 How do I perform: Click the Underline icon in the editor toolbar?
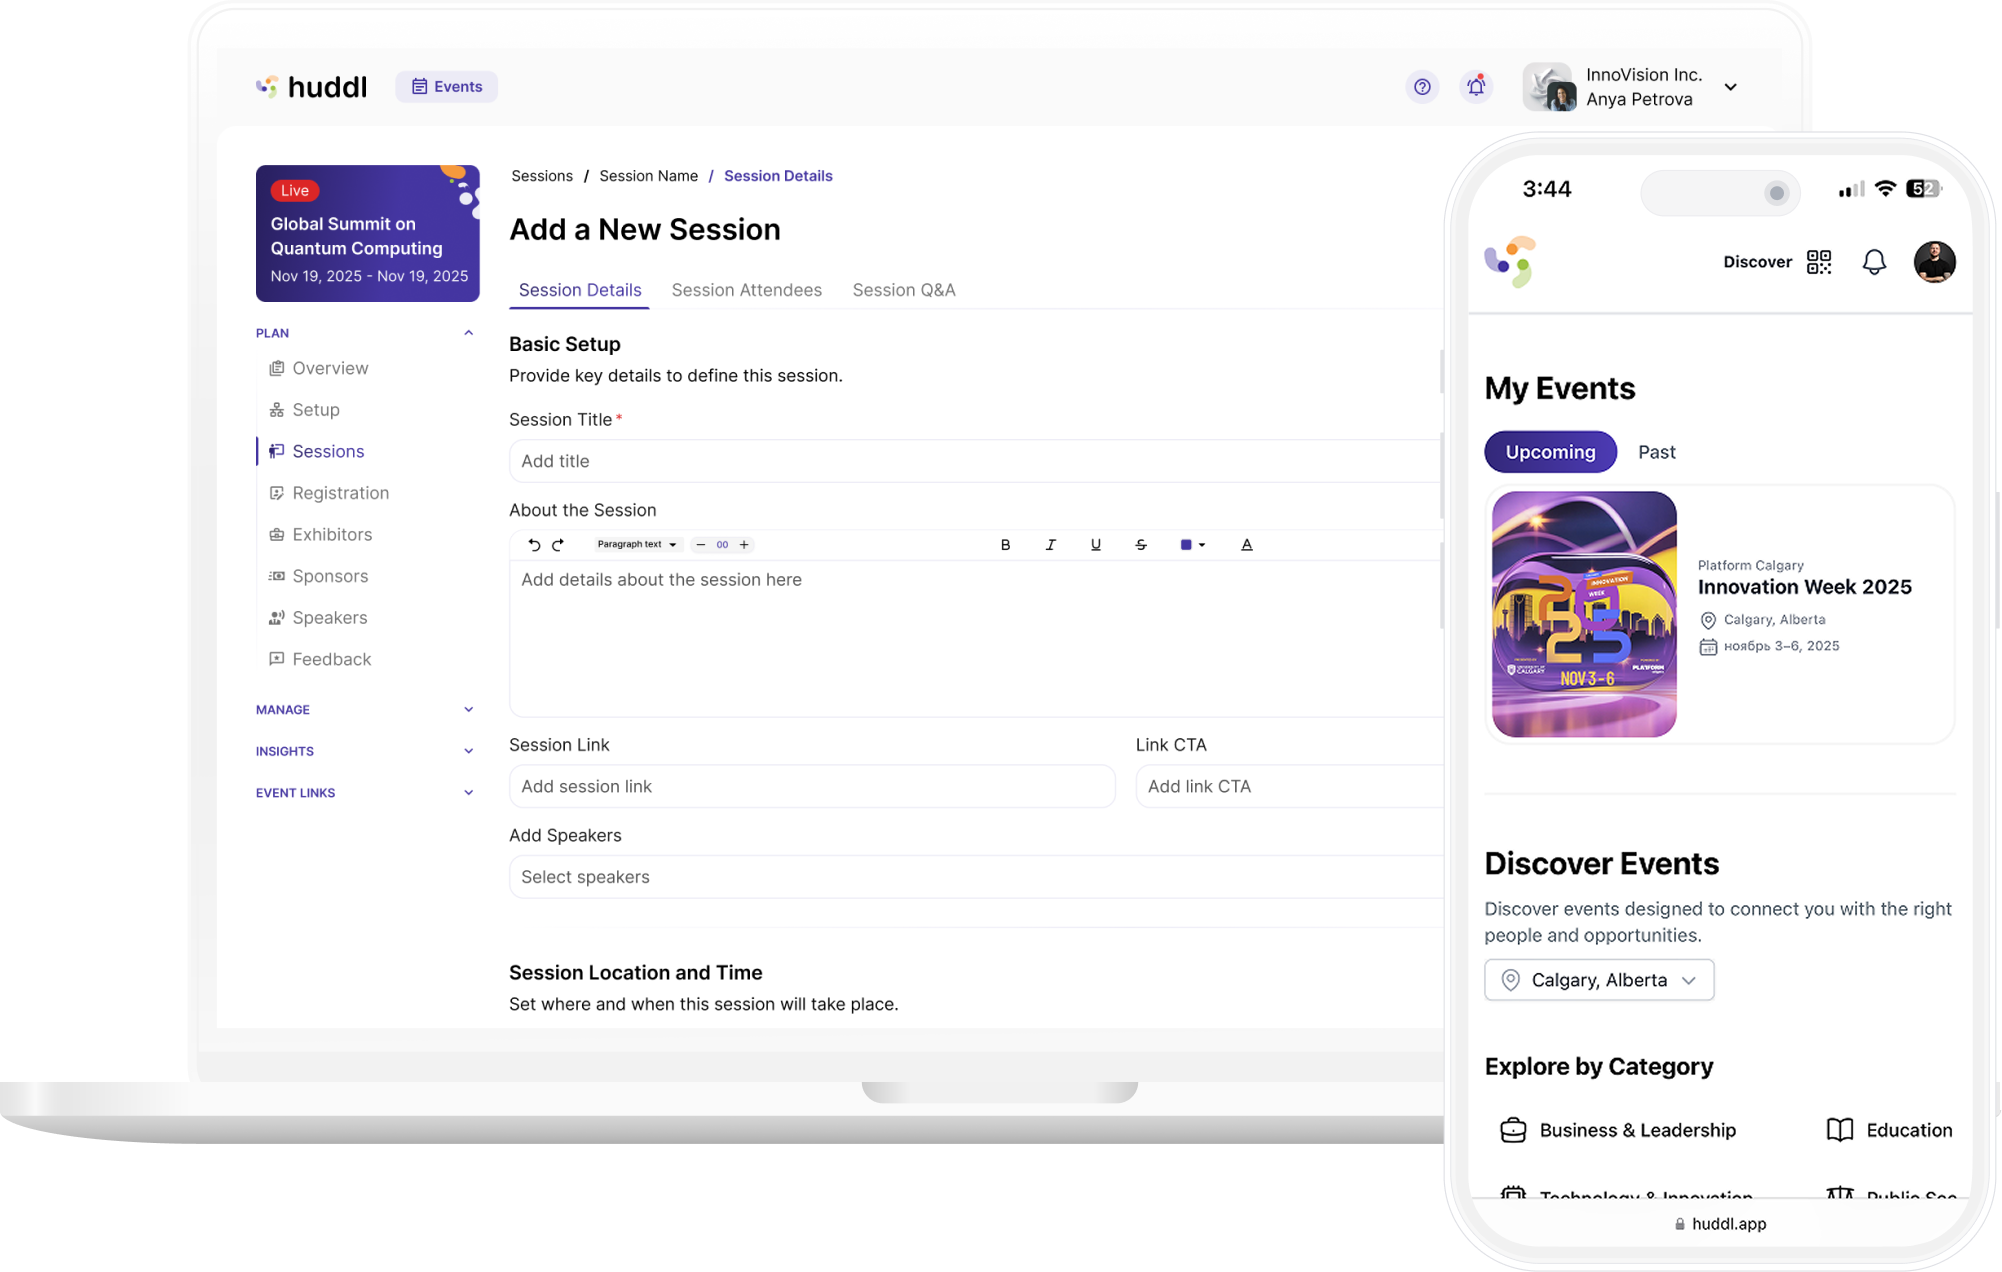pyautogui.click(x=1095, y=544)
